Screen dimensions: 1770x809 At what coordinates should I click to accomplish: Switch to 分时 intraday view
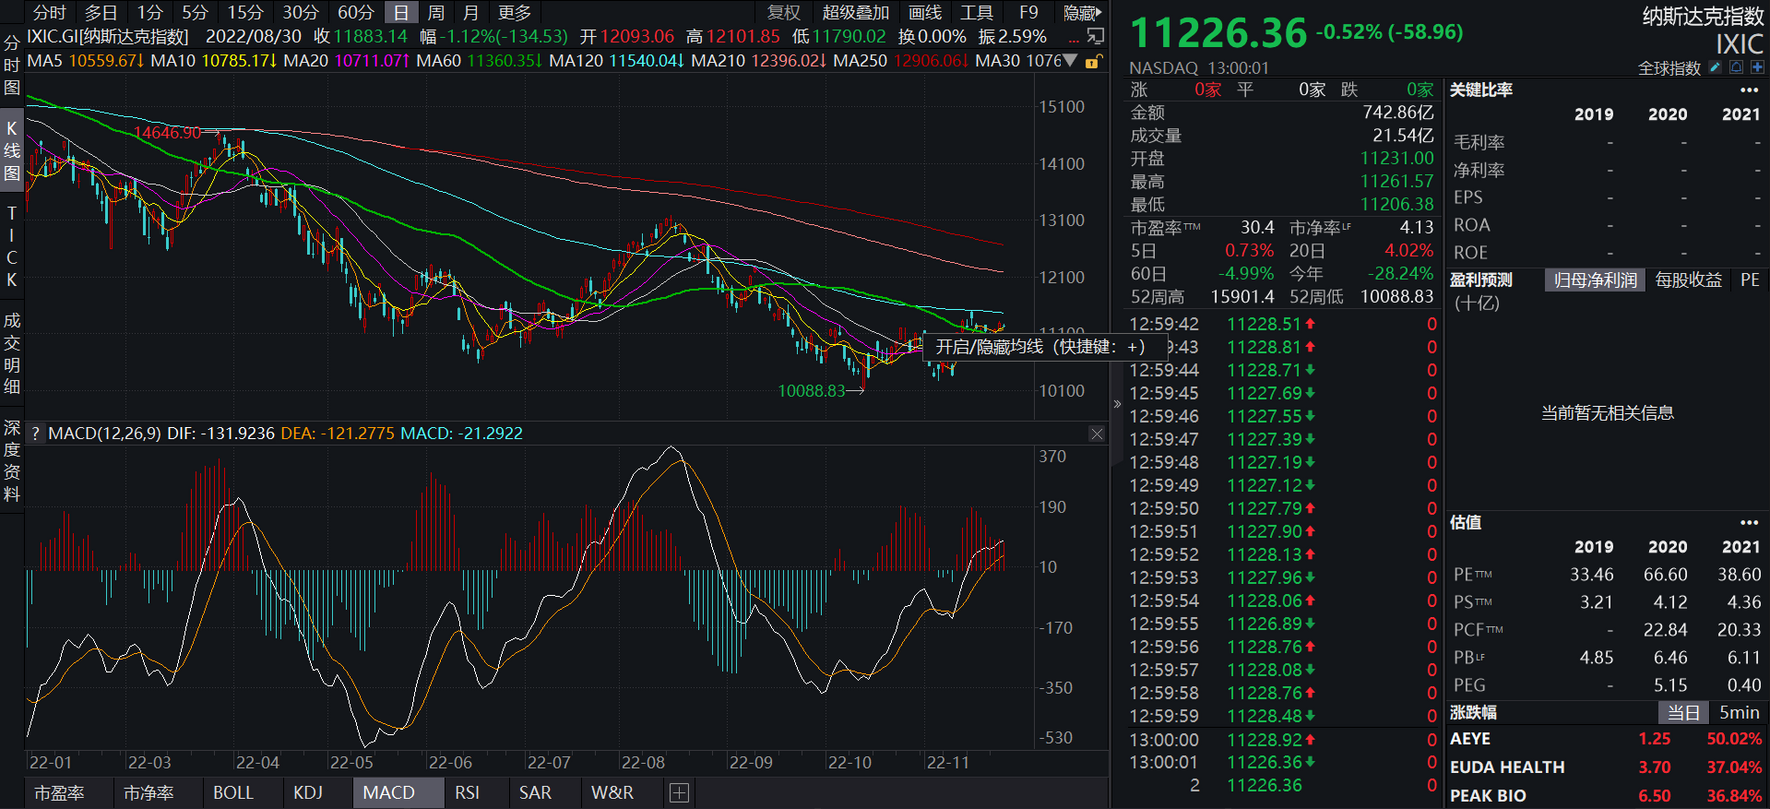pos(49,12)
